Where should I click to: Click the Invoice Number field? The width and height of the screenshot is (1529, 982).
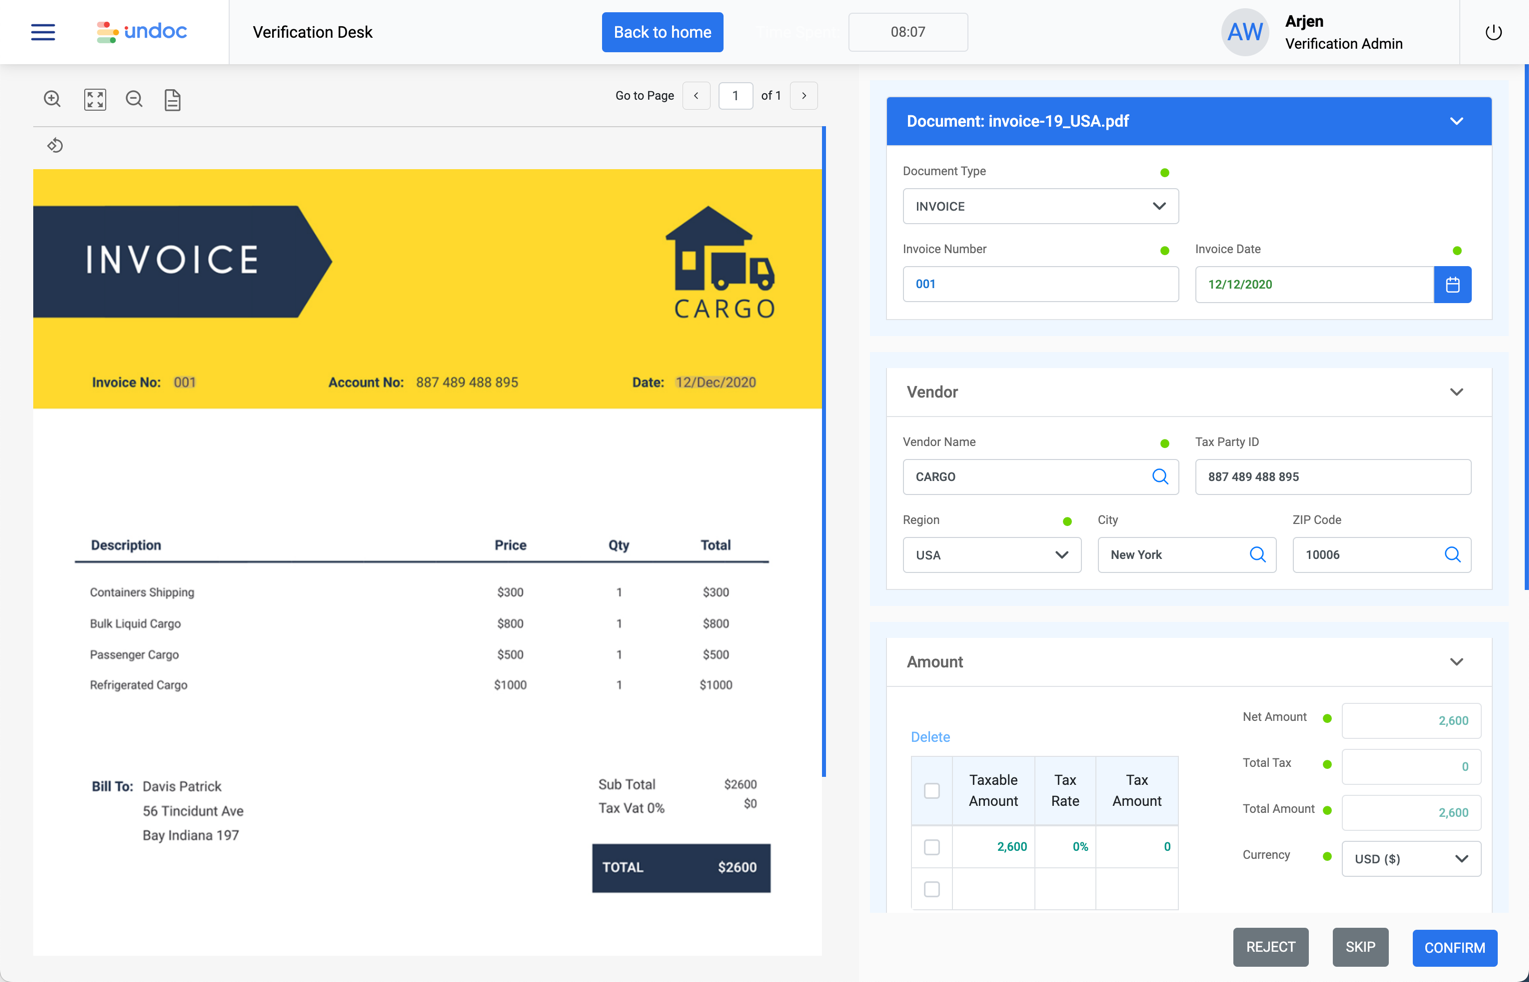(1040, 284)
